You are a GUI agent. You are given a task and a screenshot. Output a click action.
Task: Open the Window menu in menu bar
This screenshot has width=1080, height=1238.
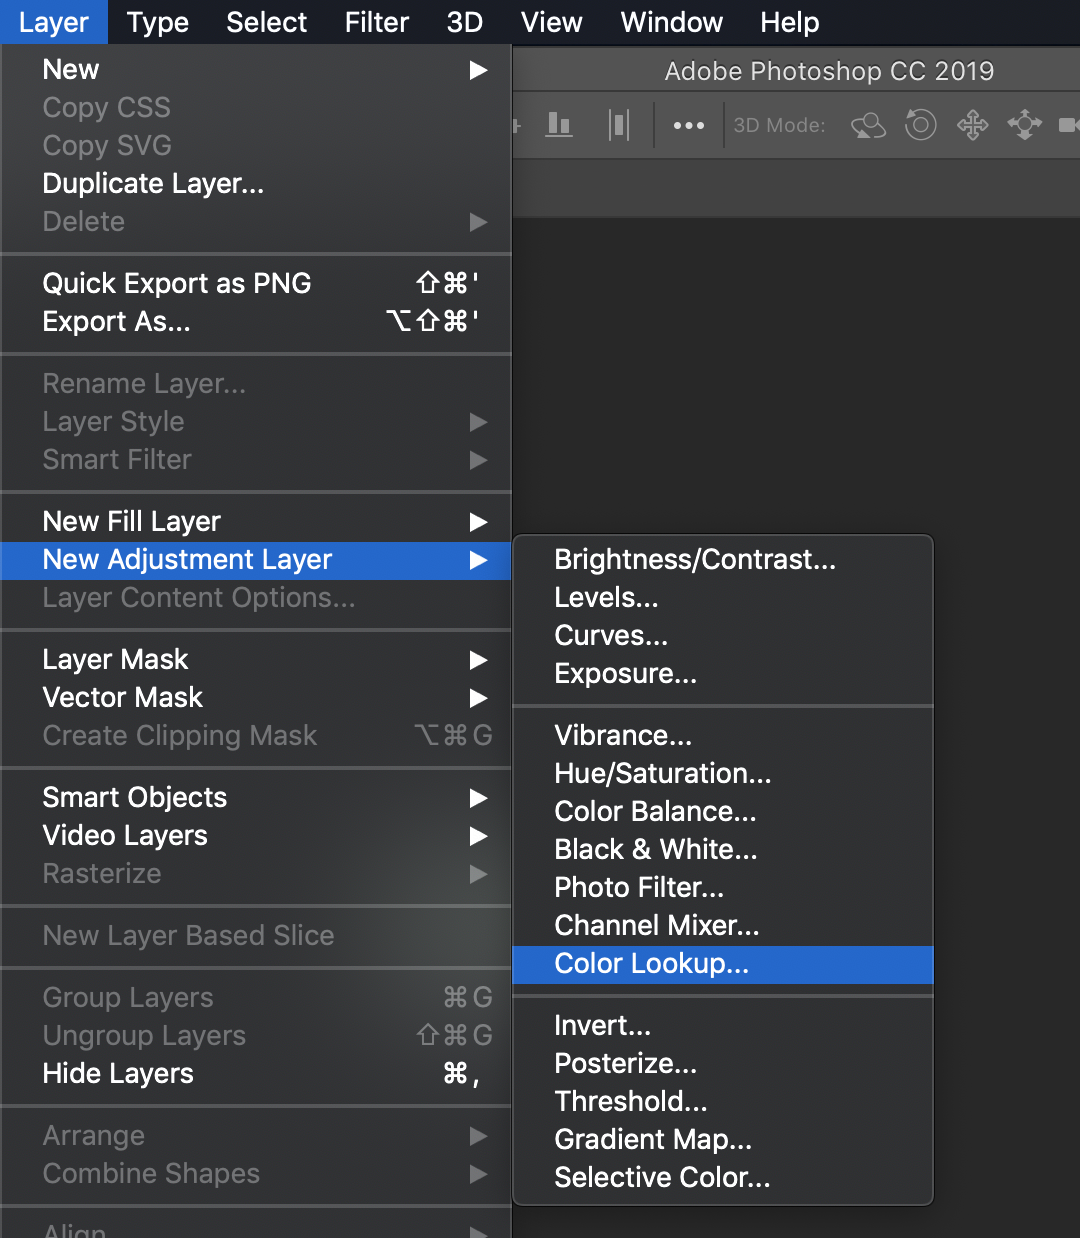[x=671, y=22]
